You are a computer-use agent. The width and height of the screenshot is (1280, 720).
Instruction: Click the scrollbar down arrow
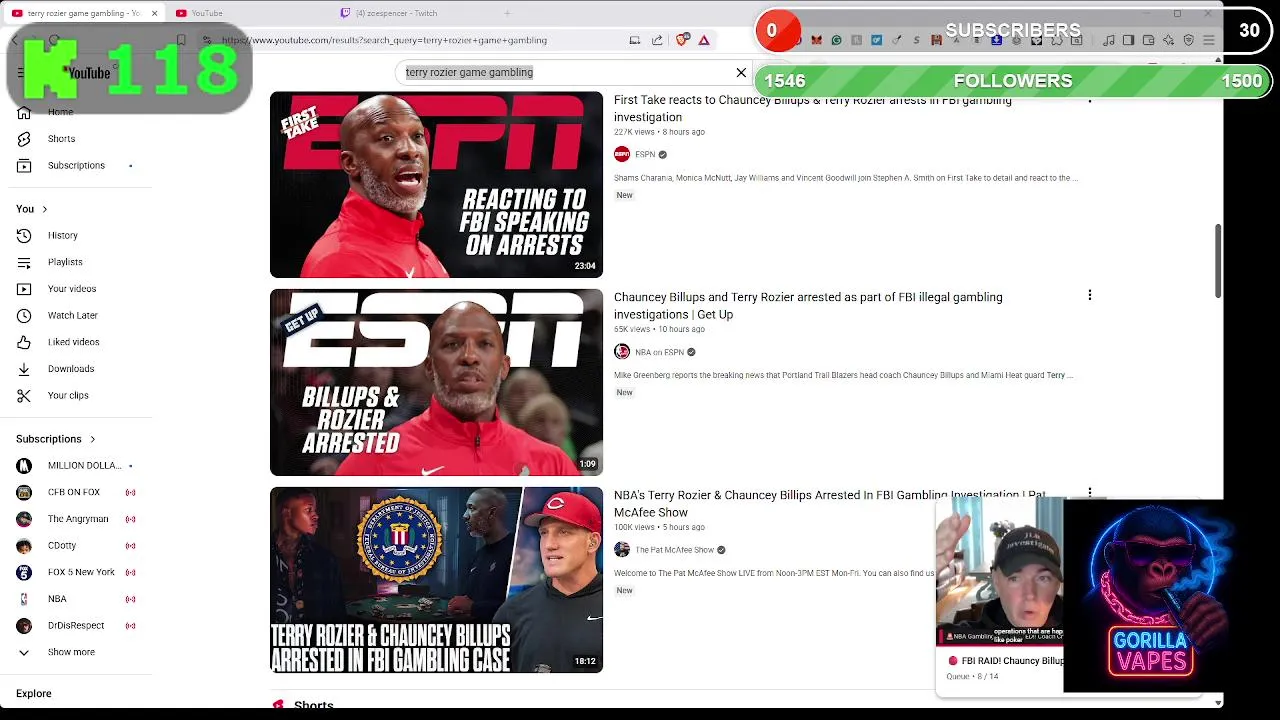point(1217,703)
